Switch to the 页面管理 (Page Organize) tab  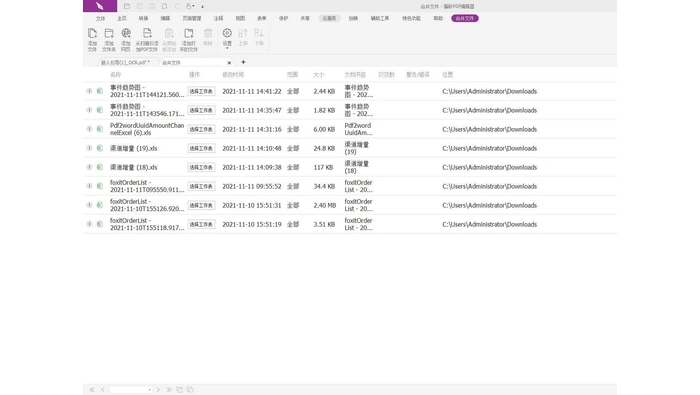pyautogui.click(x=192, y=18)
